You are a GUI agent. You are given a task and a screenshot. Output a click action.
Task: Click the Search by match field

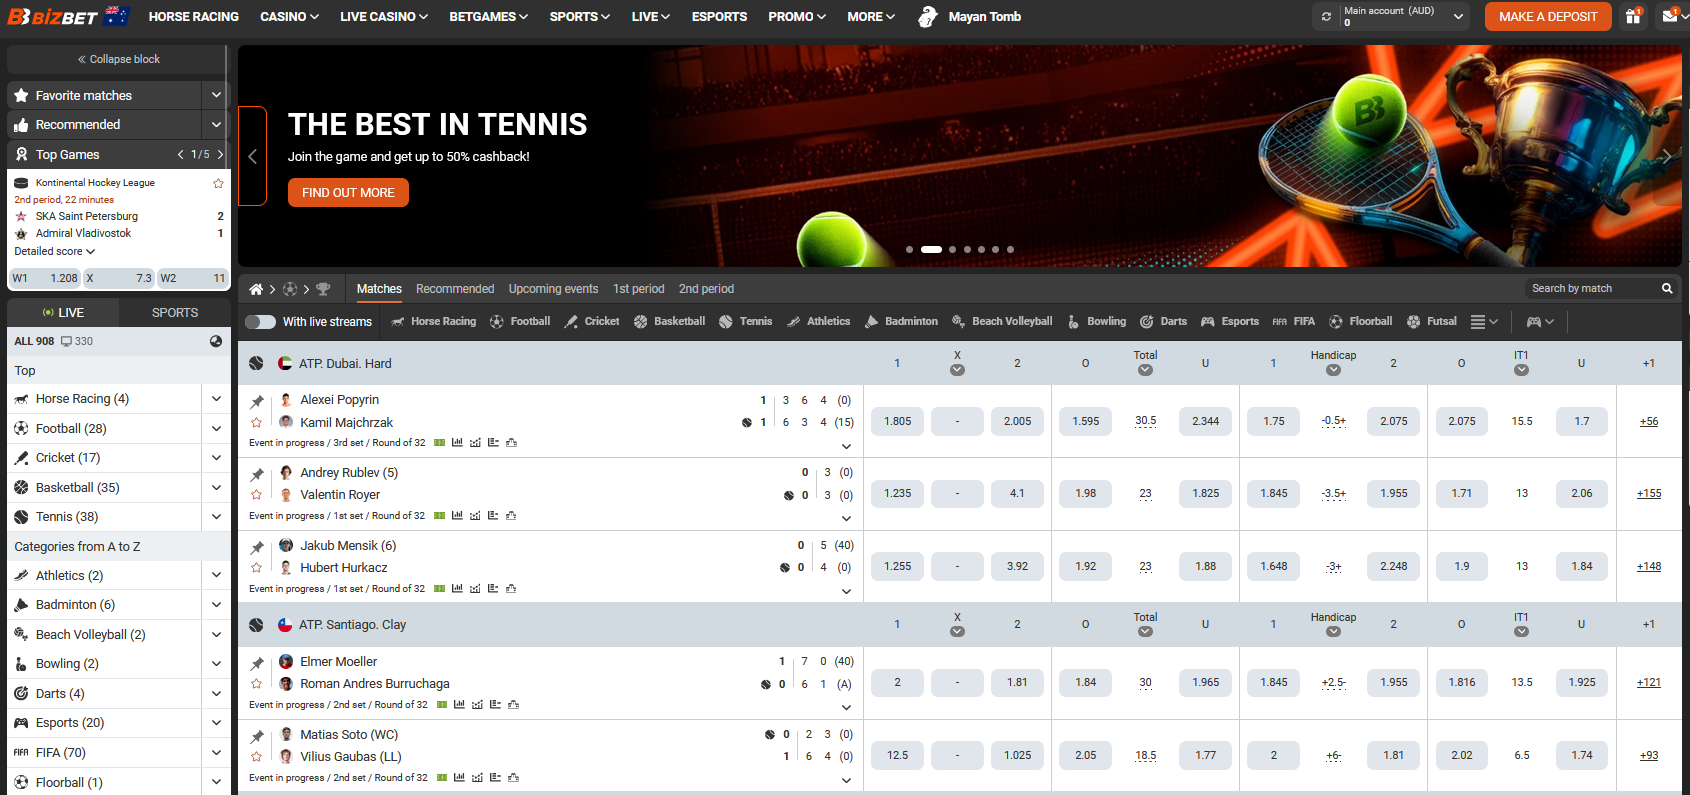[1592, 288]
